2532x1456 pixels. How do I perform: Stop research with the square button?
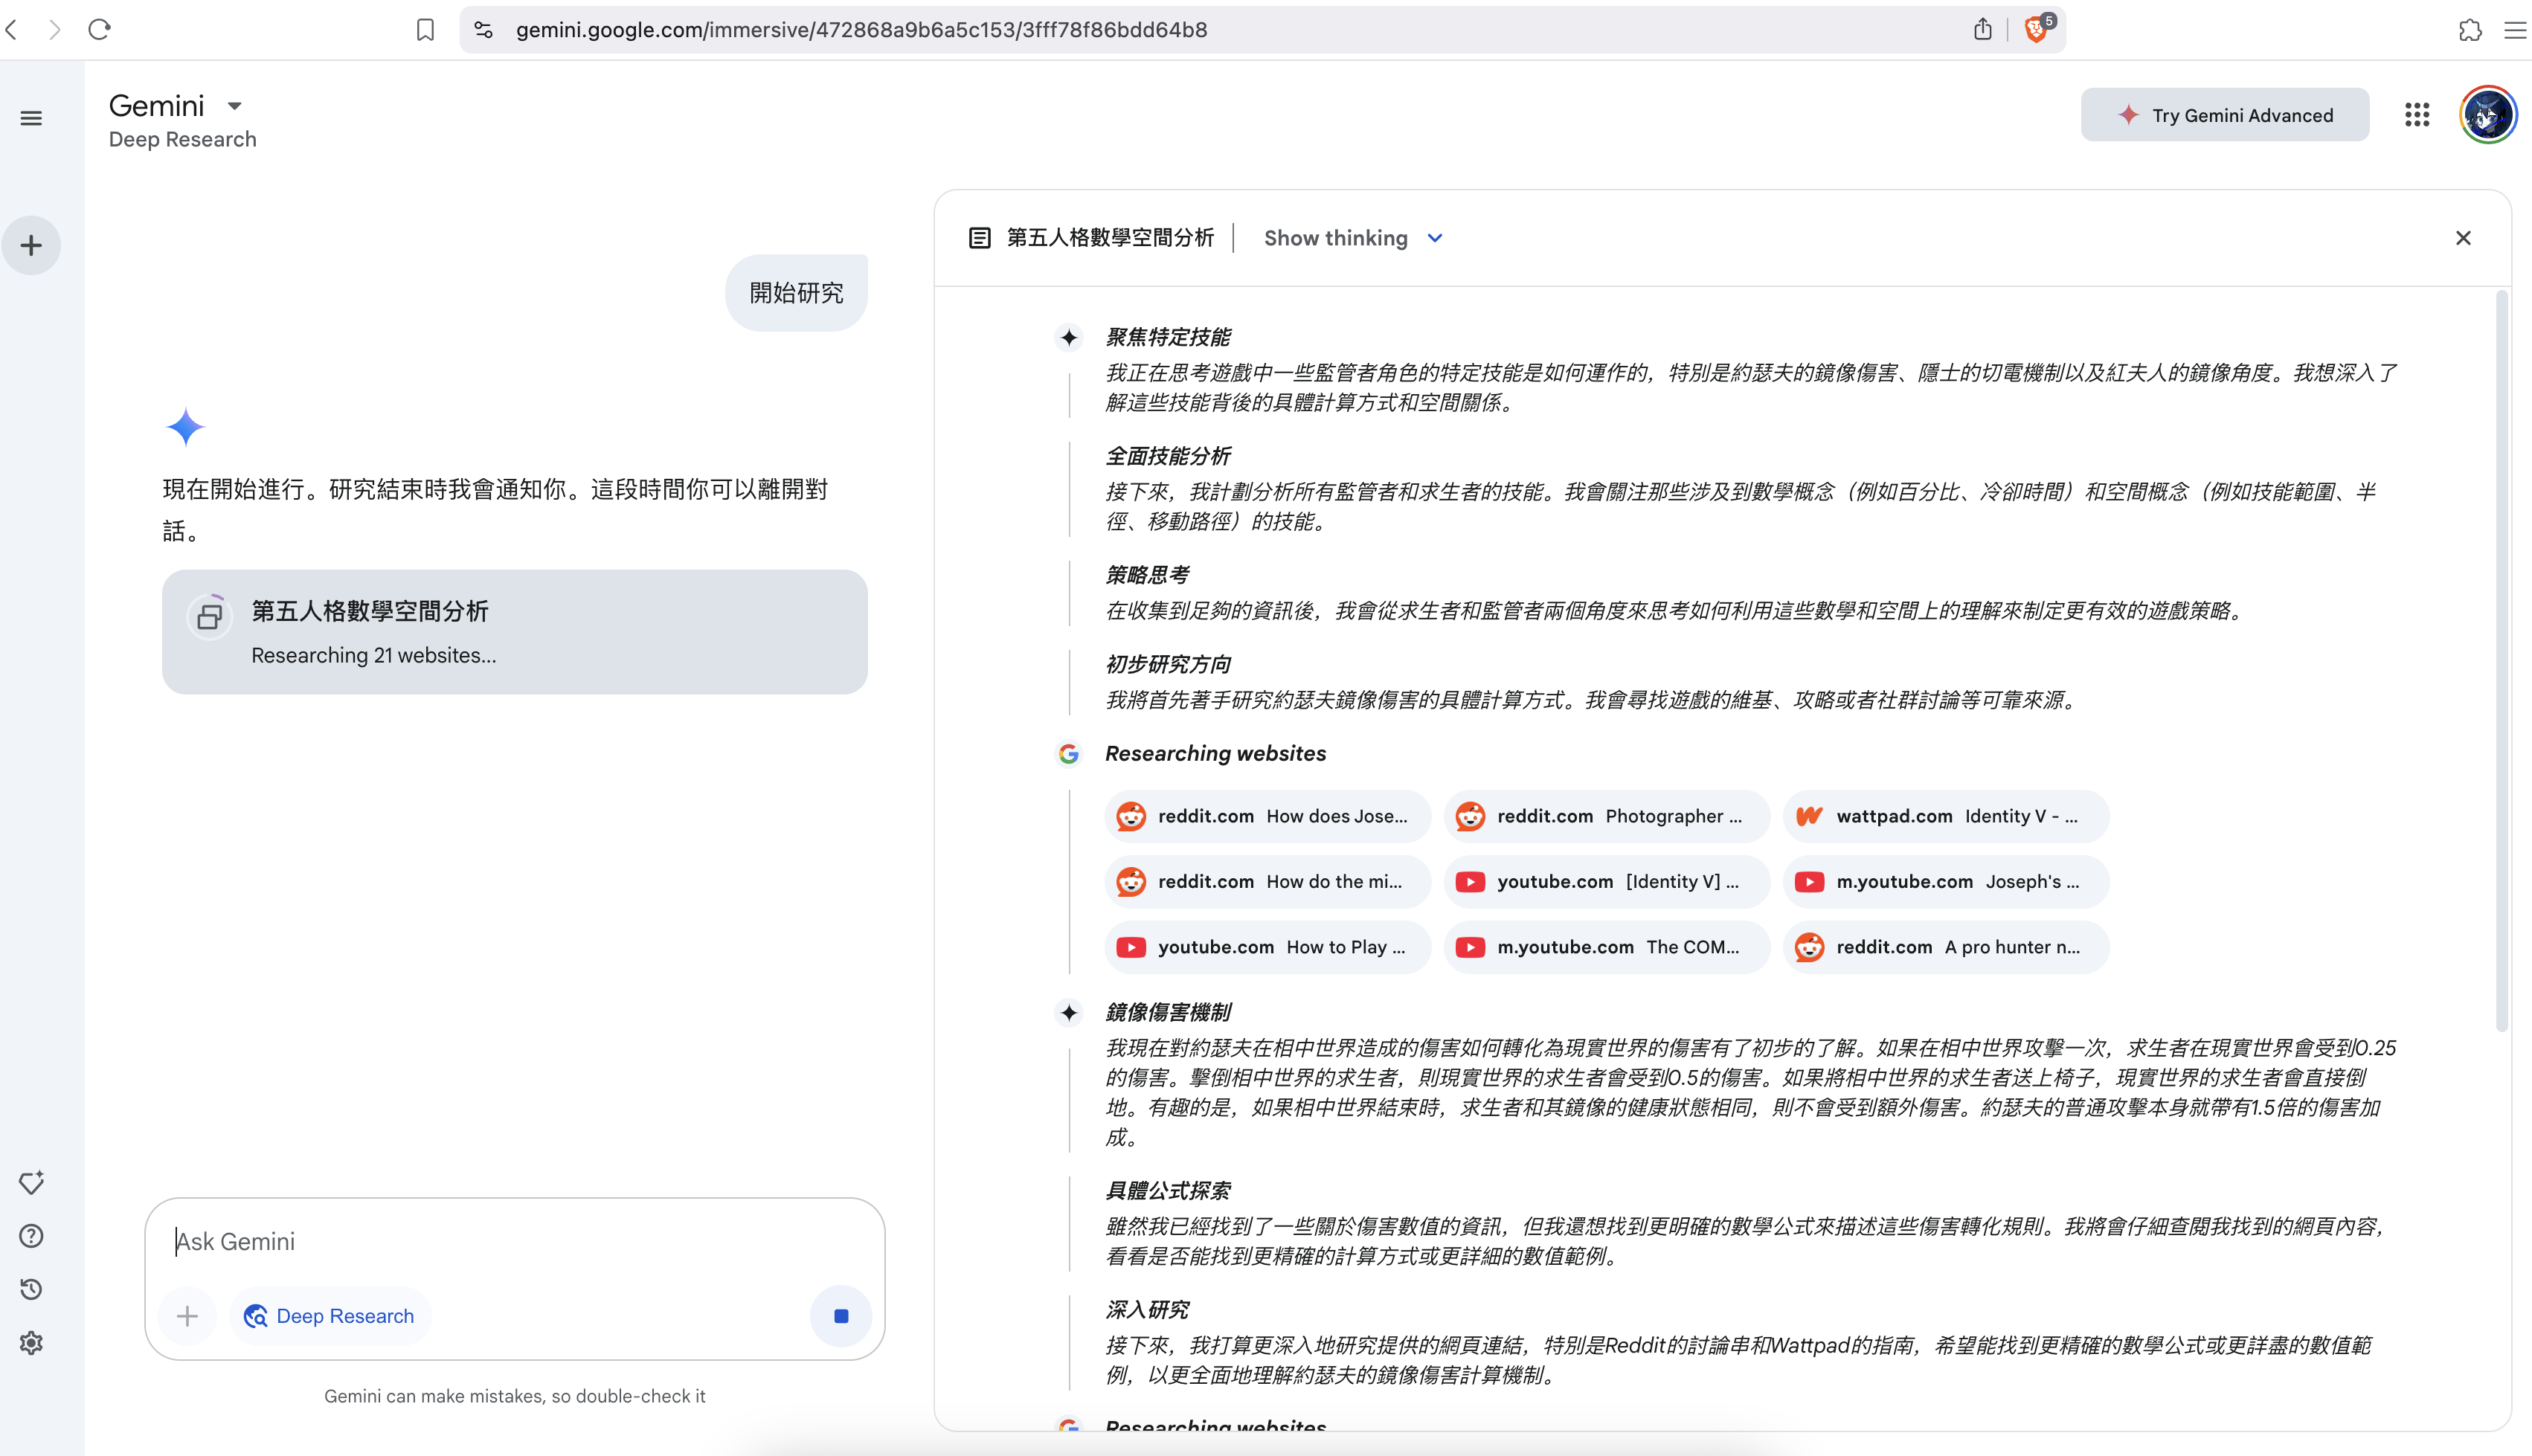(840, 1316)
